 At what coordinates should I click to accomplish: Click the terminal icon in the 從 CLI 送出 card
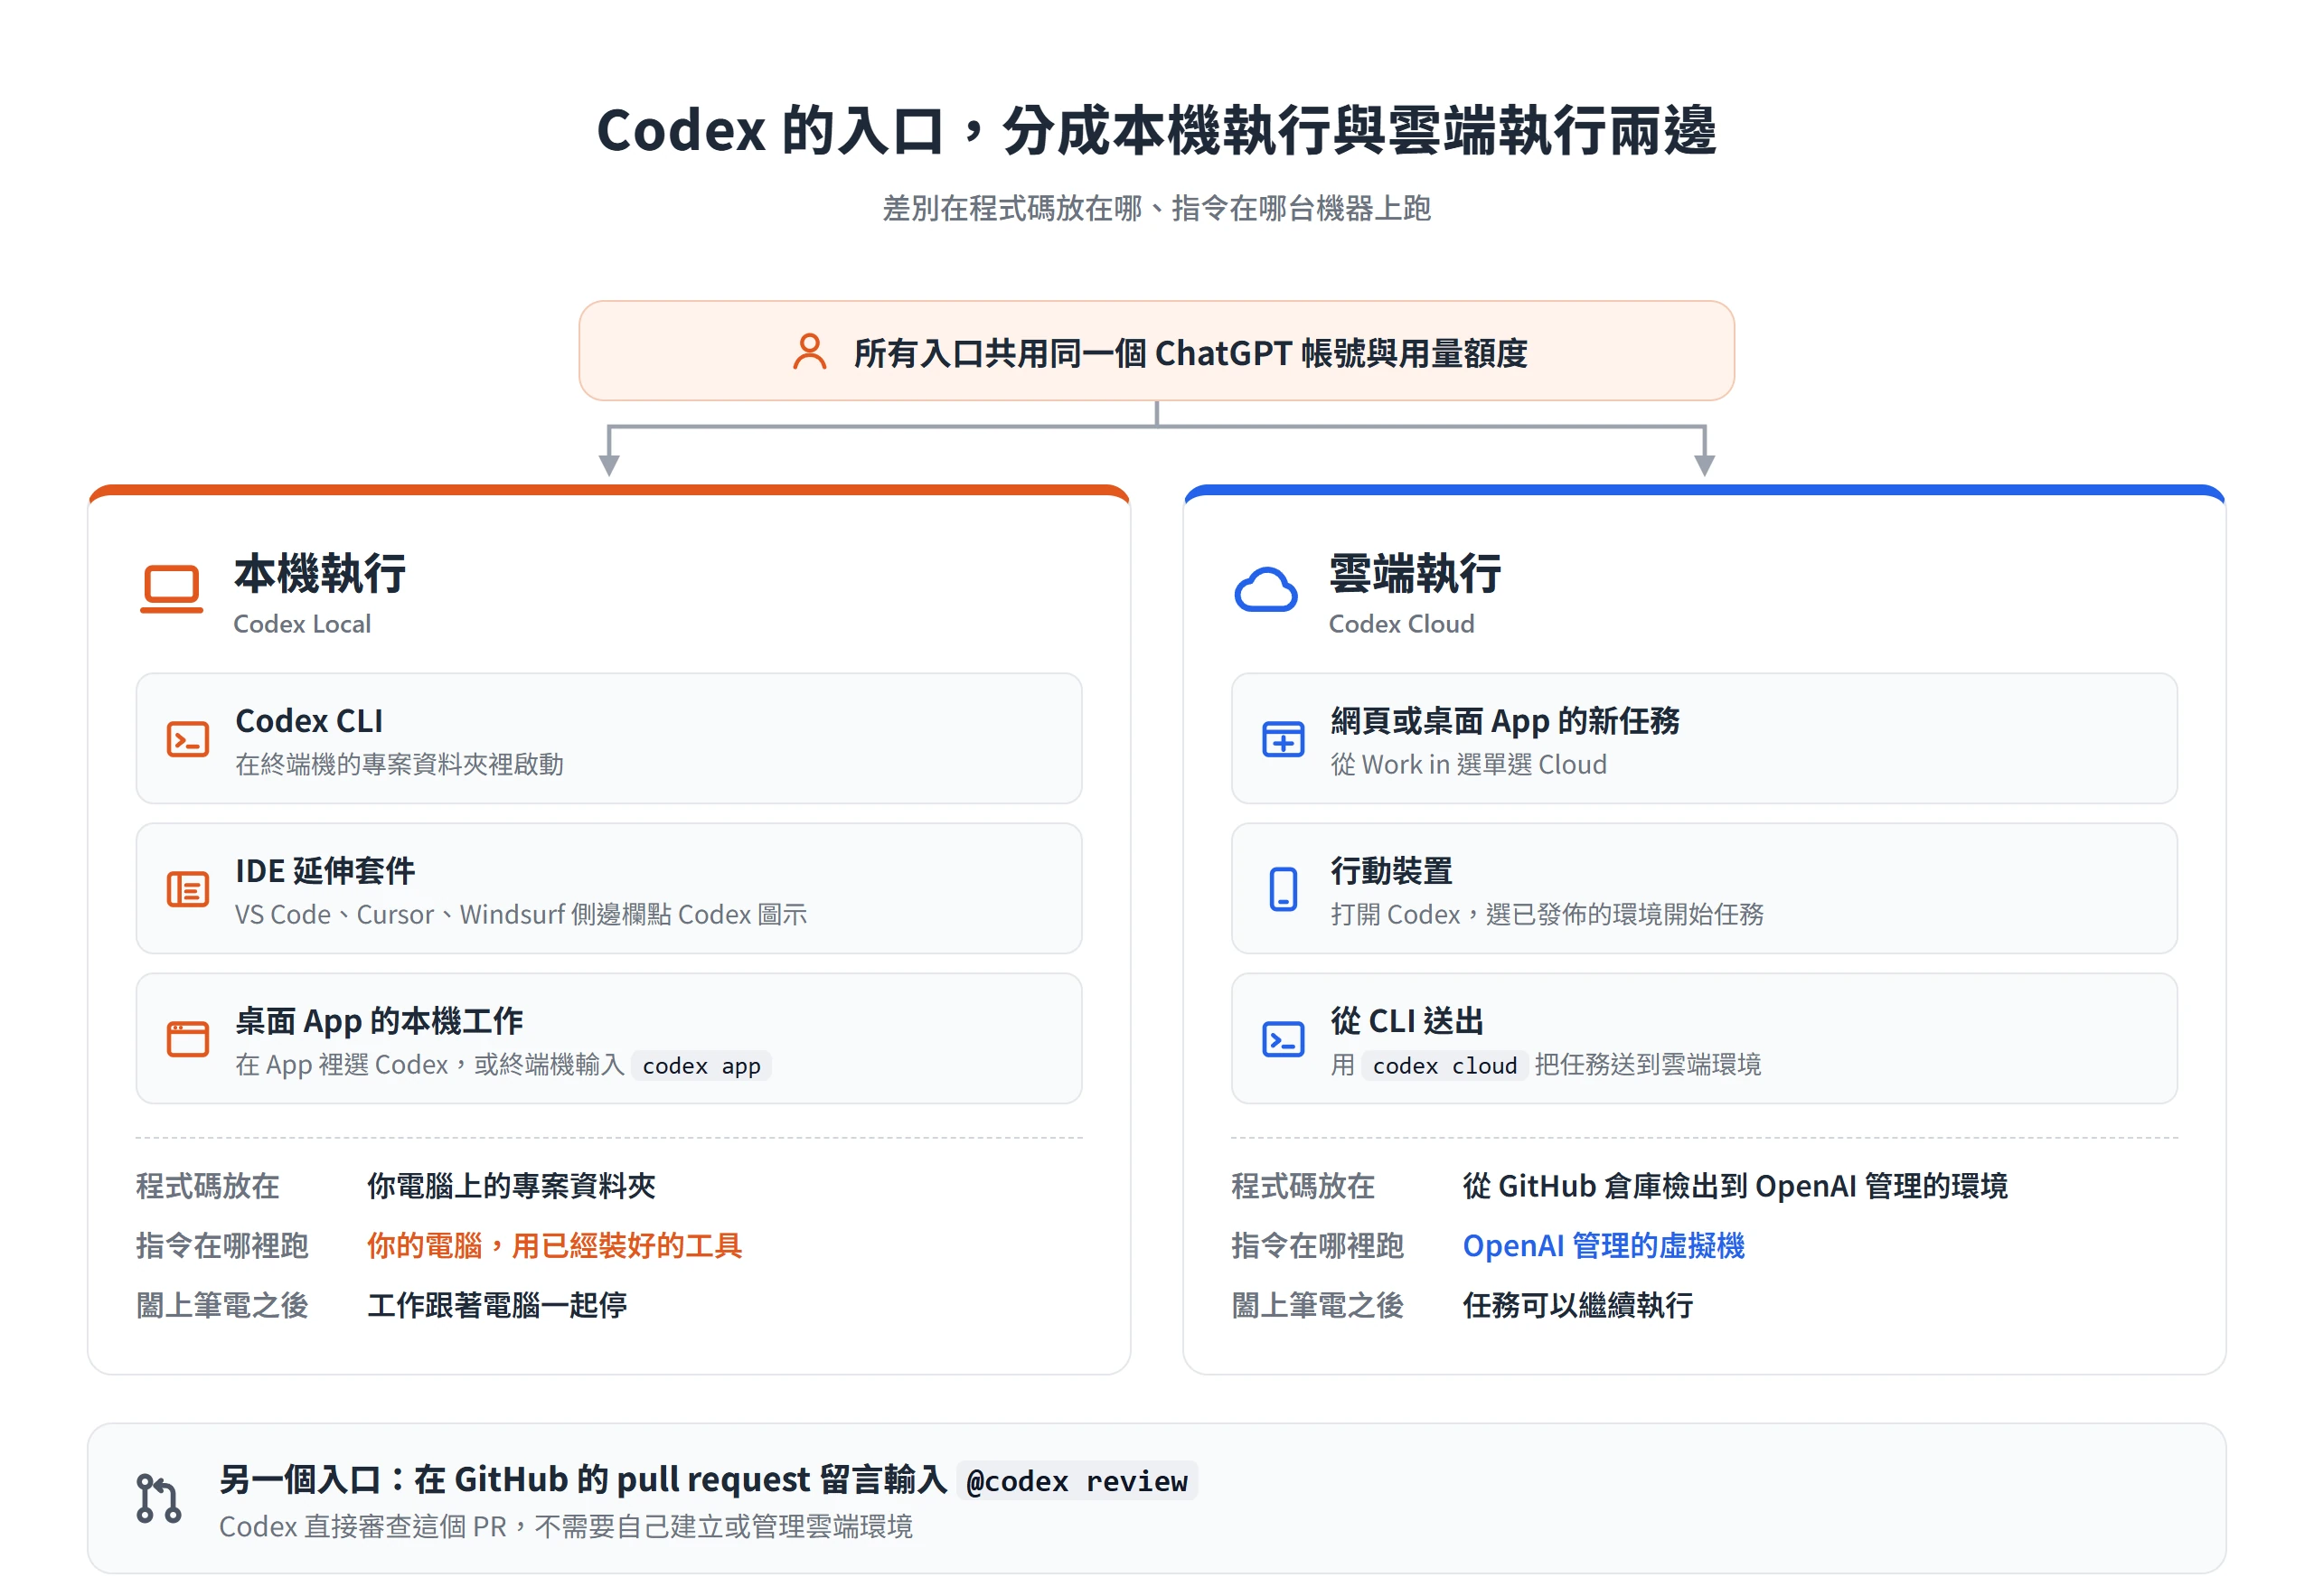(1283, 1039)
